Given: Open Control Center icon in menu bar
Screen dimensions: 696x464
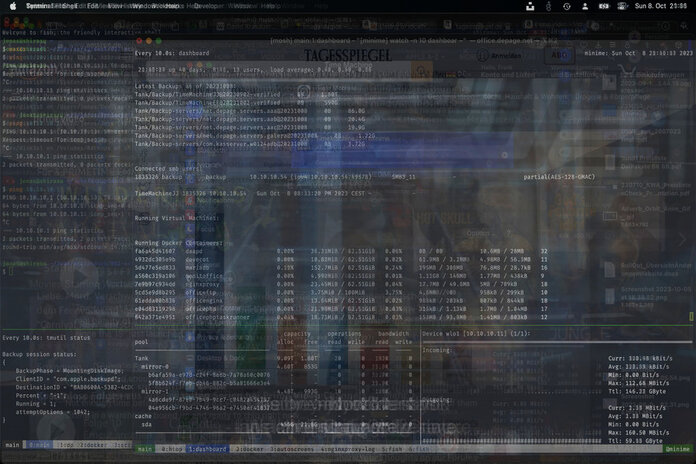Looking at the screenshot, I should [622, 6].
